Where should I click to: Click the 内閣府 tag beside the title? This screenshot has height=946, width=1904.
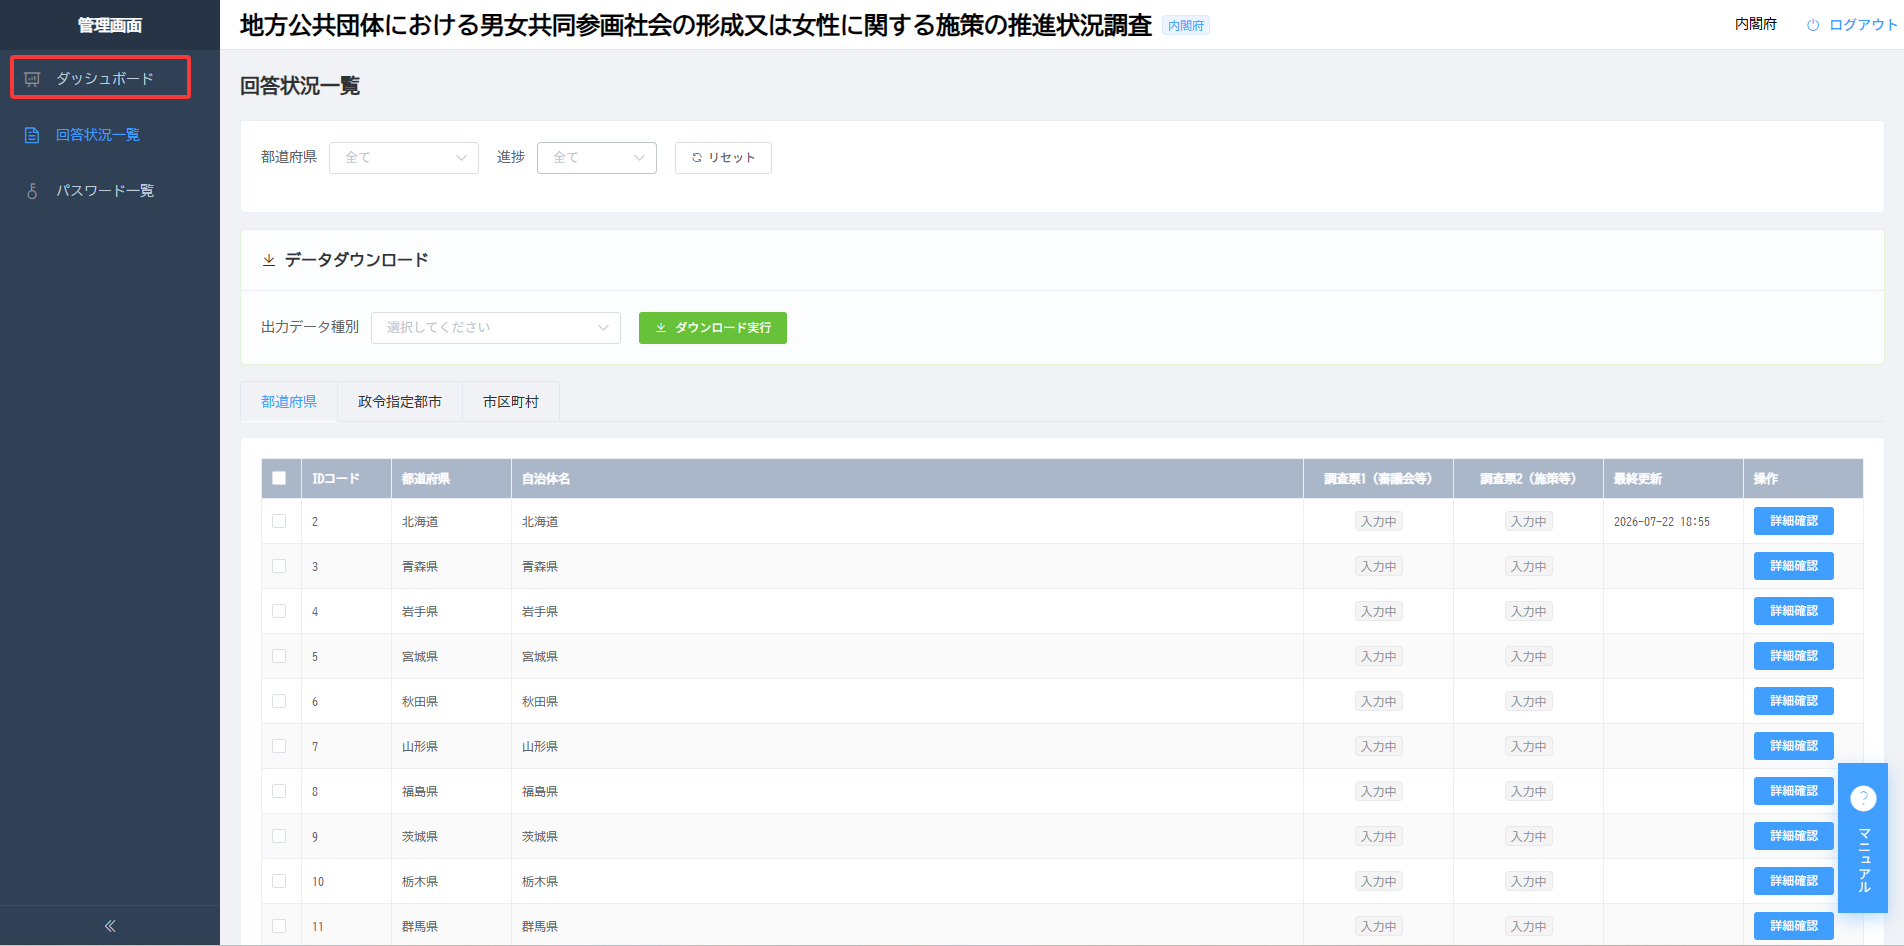pyautogui.click(x=1186, y=26)
